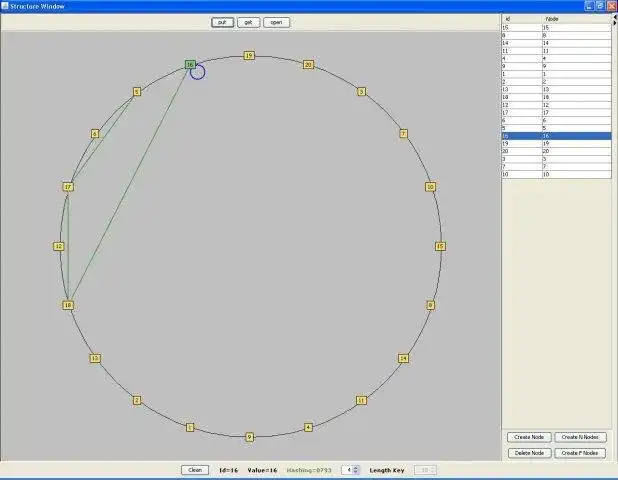Viewport: 618px width, 480px height.
Task: Click node 18 on the ring
Action: tap(68, 305)
